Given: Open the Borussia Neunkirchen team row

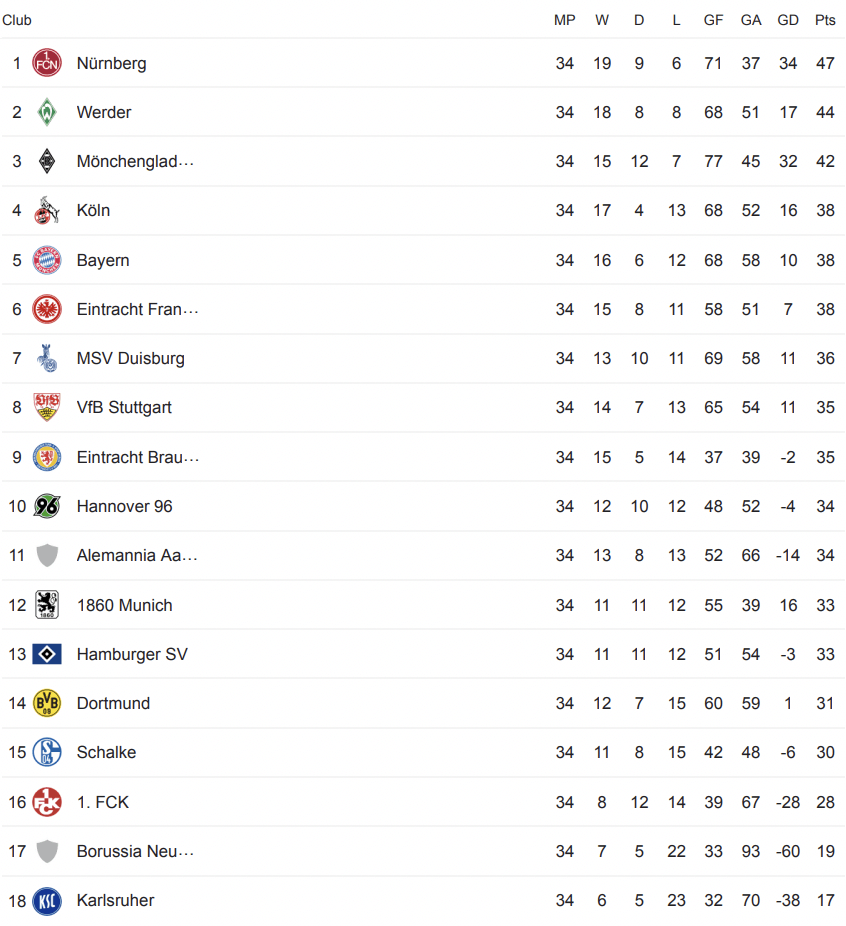Looking at the screenshot, I should point(423,851).
